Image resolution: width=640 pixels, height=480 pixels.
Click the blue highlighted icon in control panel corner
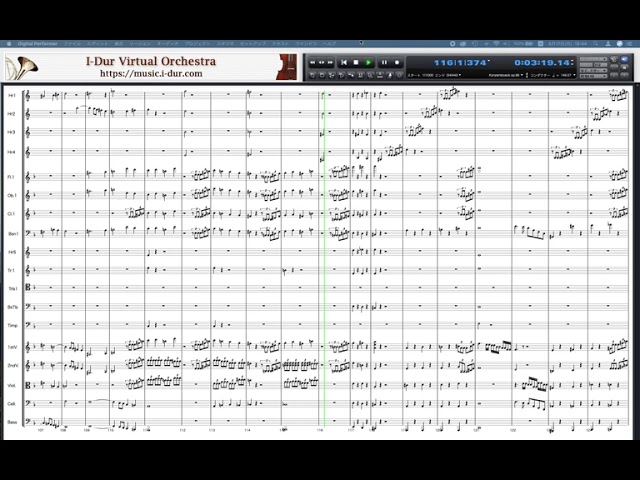pos(624,60)
